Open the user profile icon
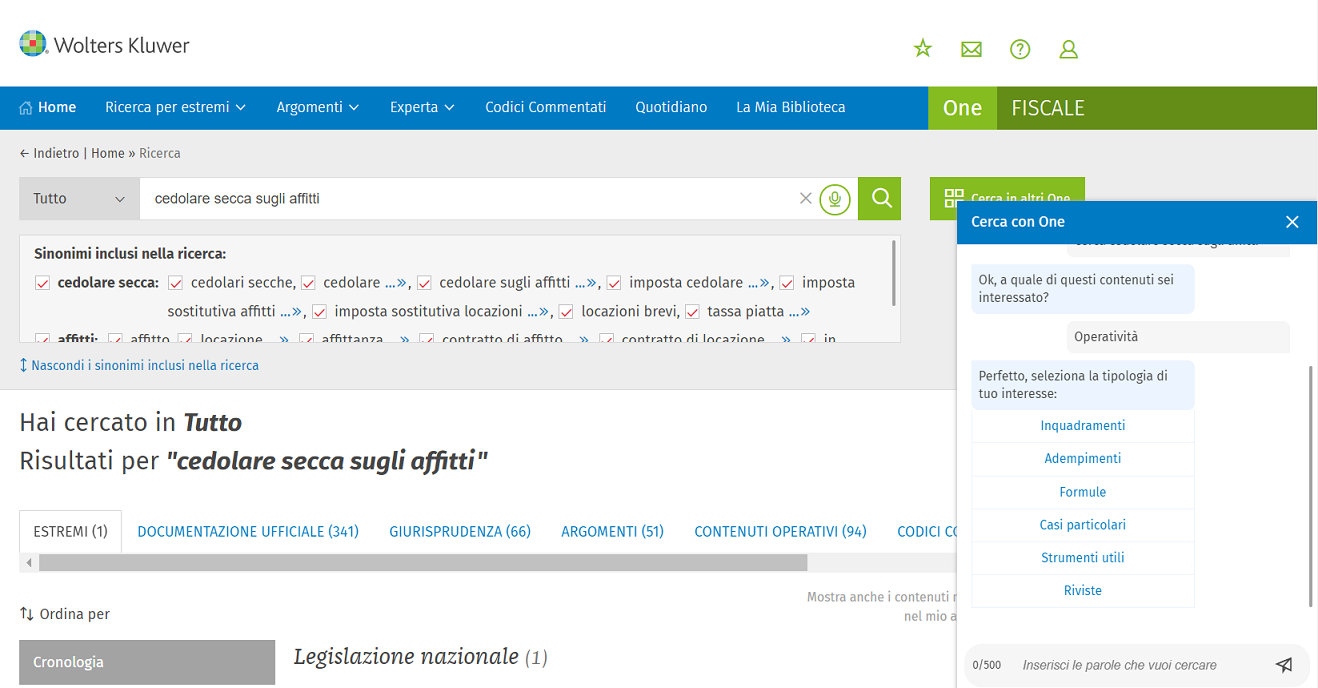This screenshot has height=688, width=1318. click(1068, 49)
